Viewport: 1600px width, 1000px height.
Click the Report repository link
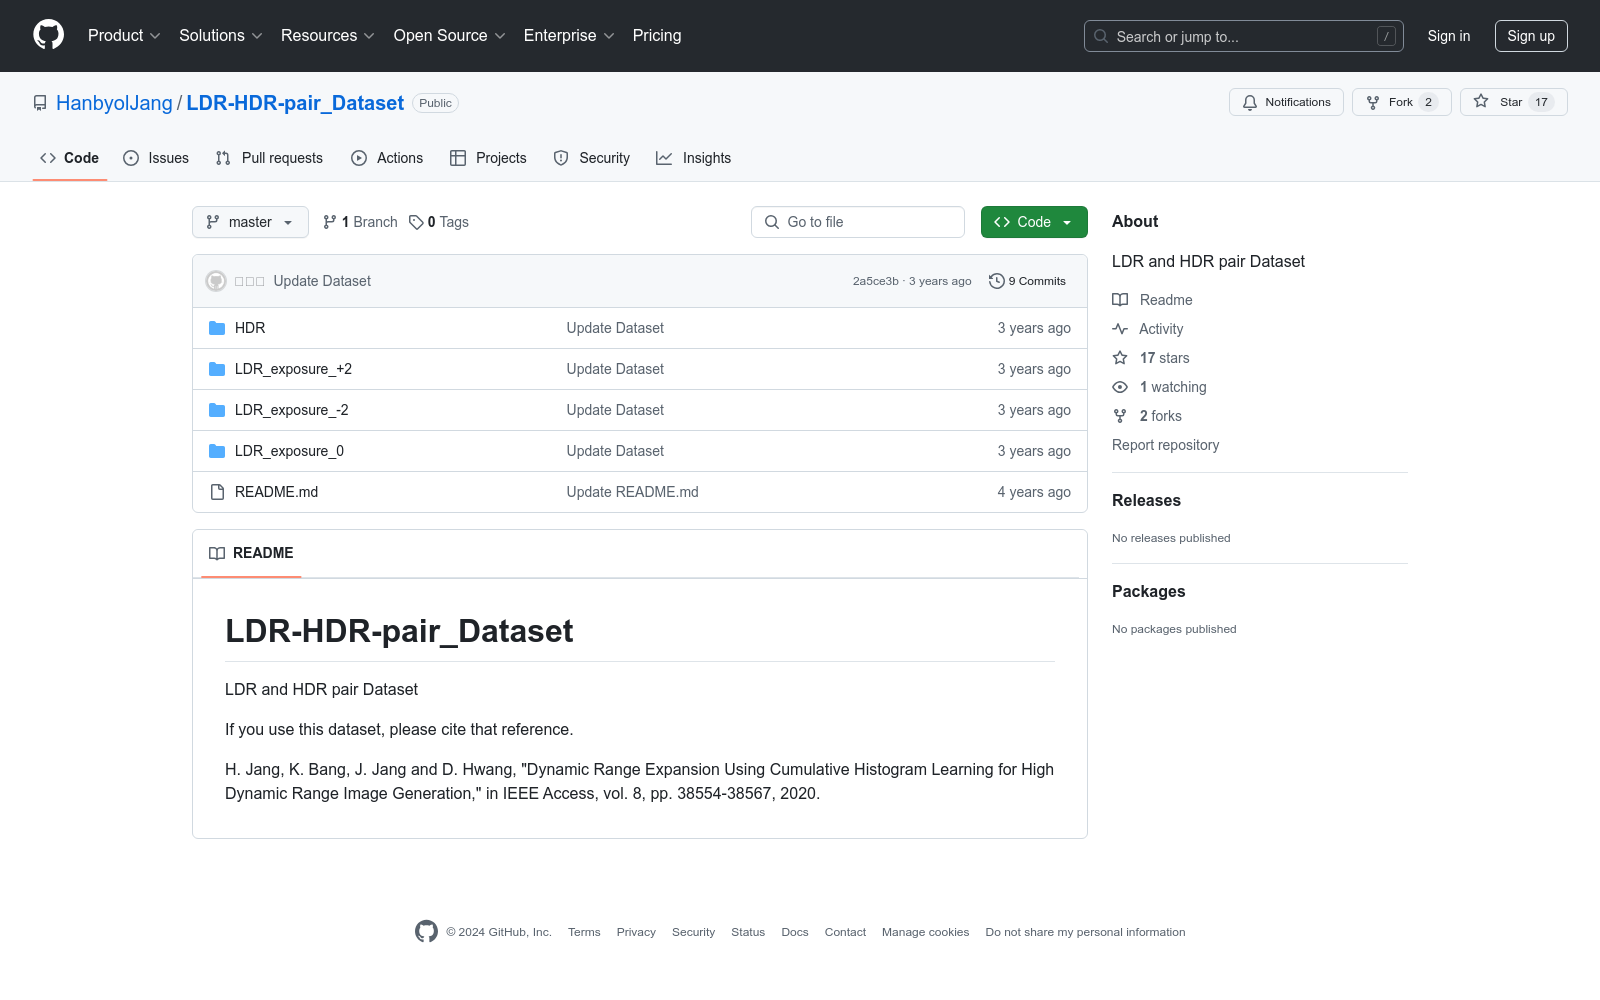pyautogui.click(x=1166, y=445)
